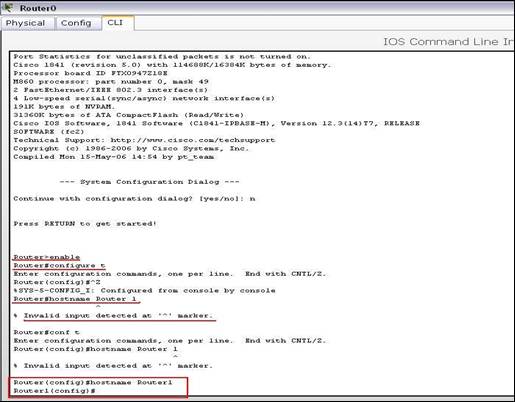Click the Cisco IOS Software version line
The height and width of the screenshot is (402, 515).
tap(217, 123)
